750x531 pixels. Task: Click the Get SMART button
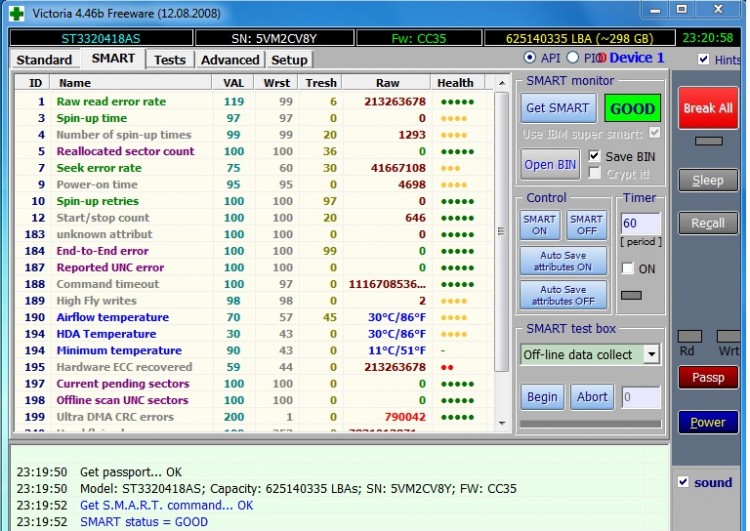click(558, 108)
